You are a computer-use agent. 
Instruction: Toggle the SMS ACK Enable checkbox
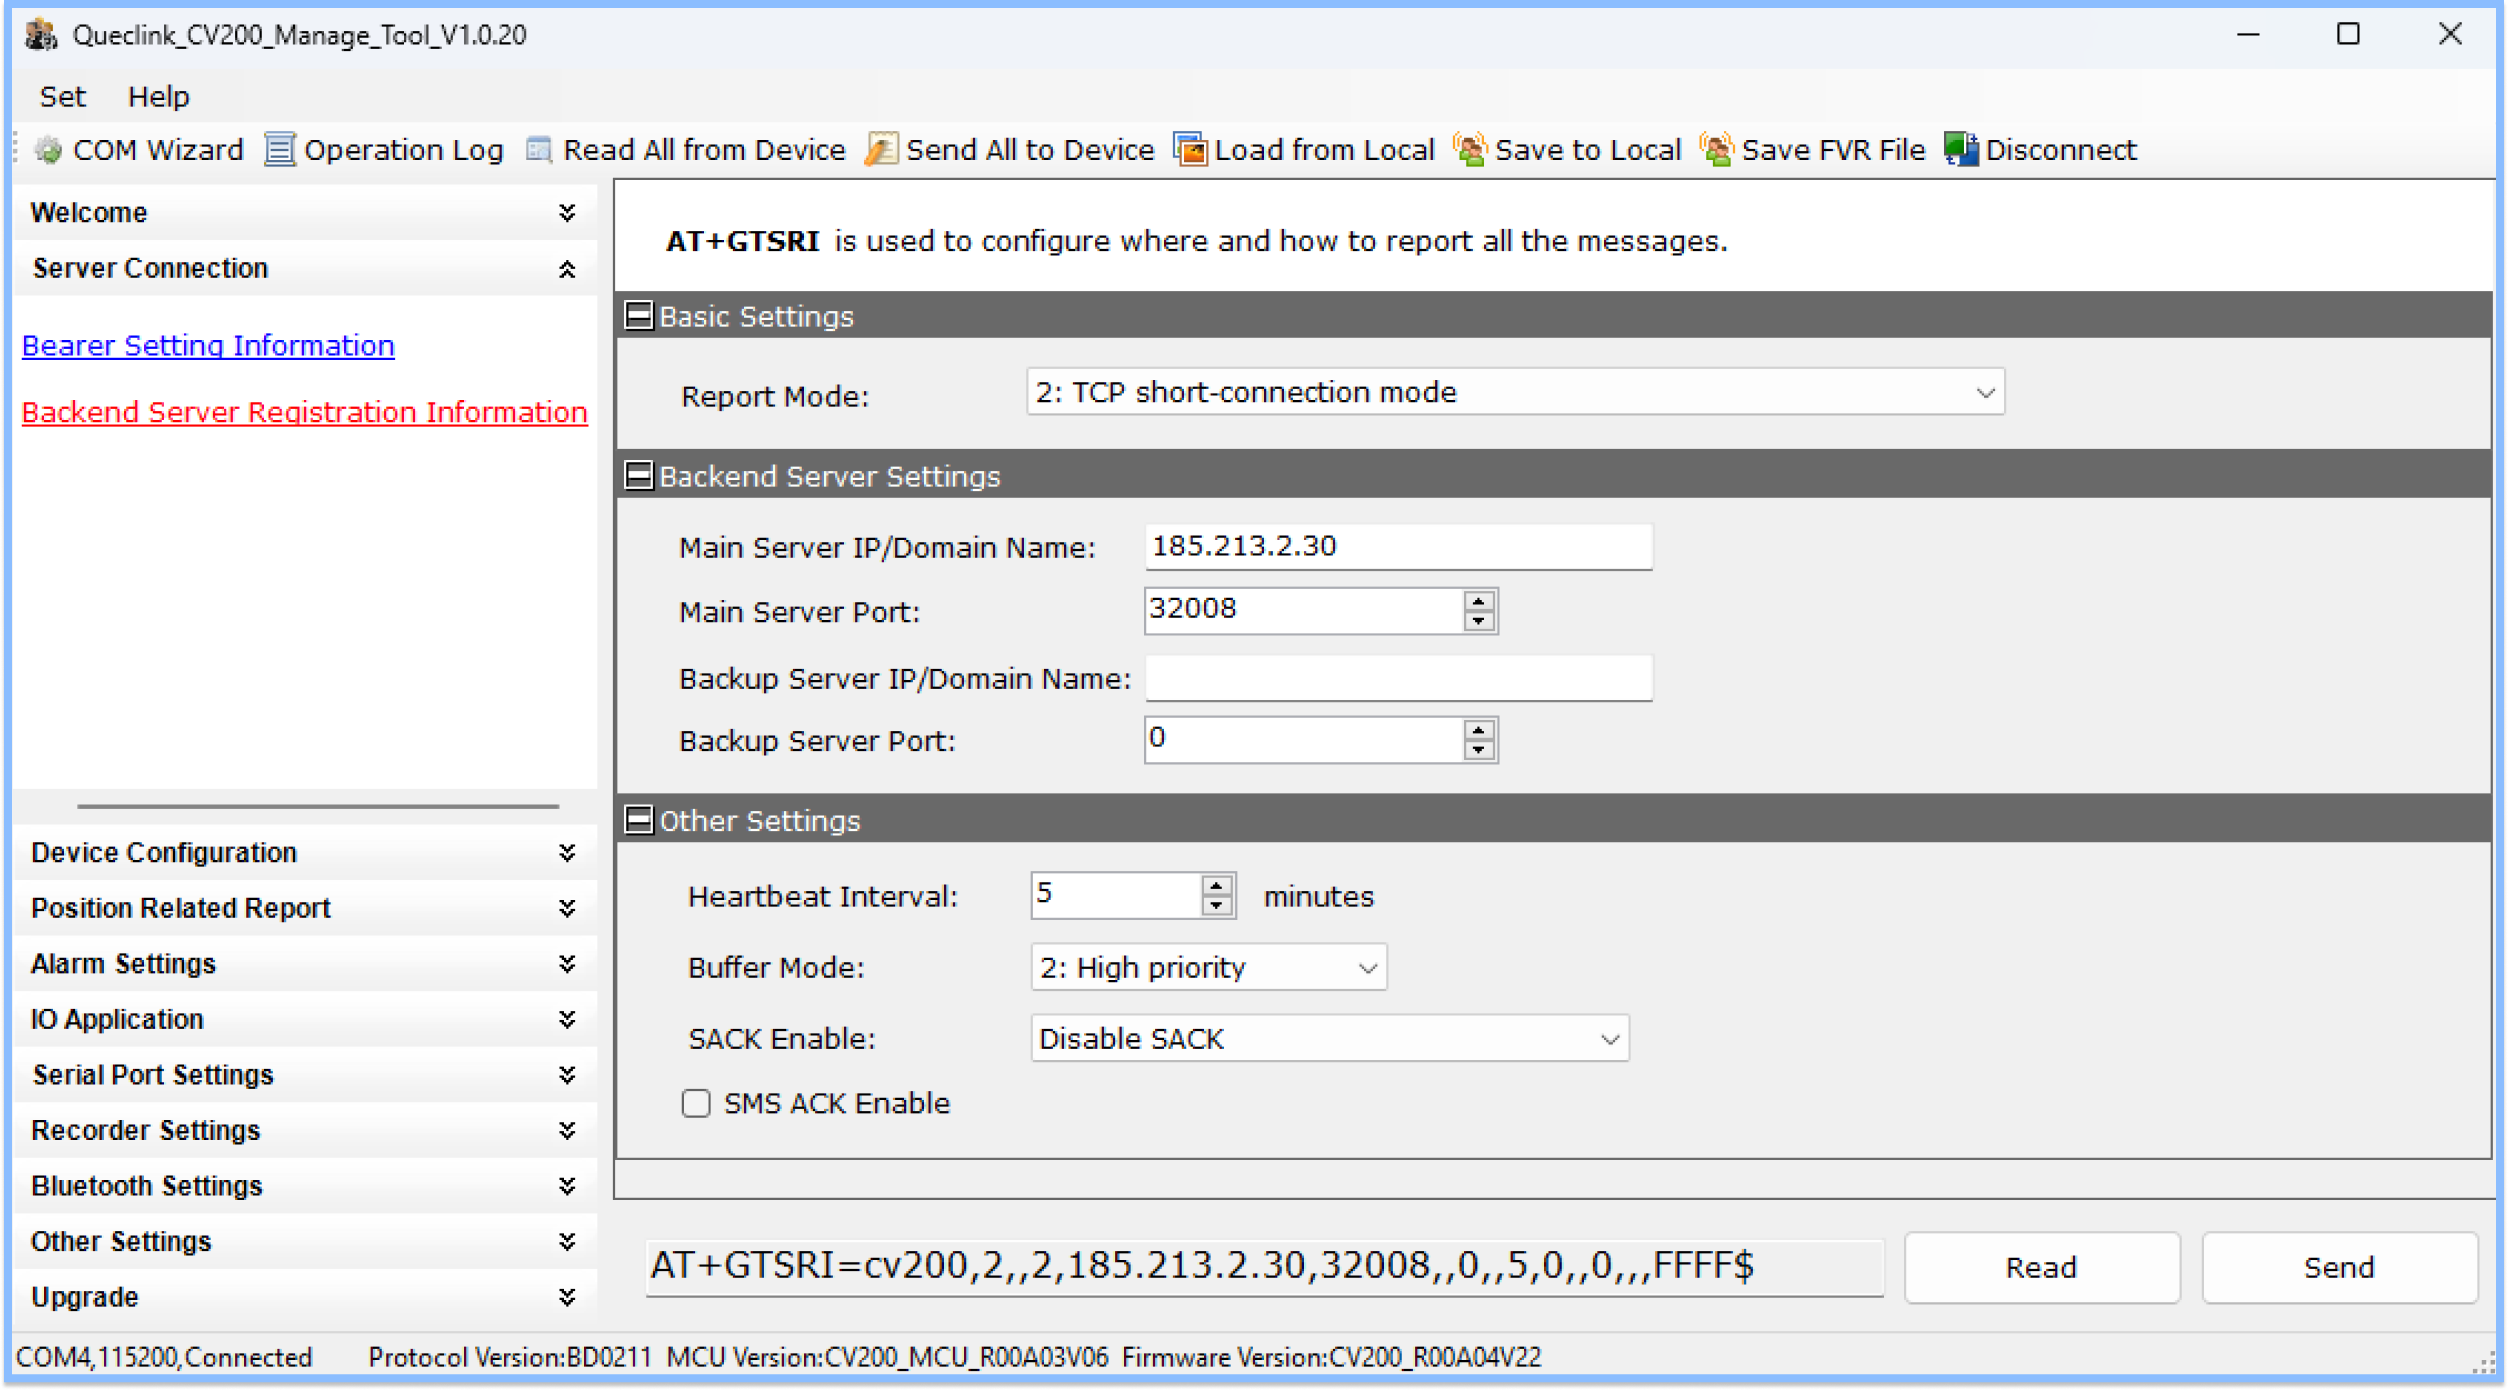tap(696, 1103)
